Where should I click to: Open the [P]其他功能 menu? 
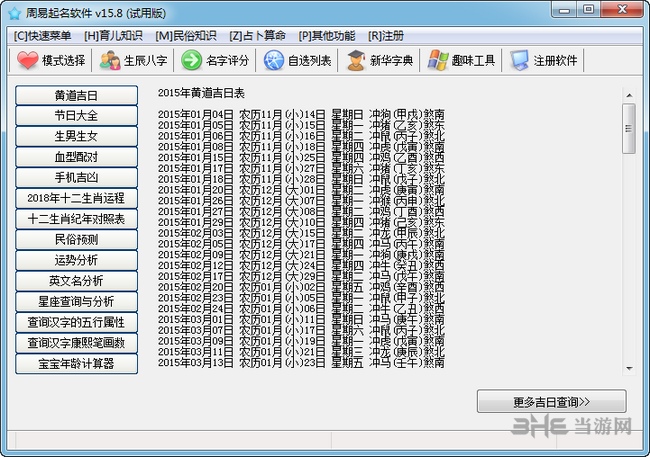[x=327, y=36]
